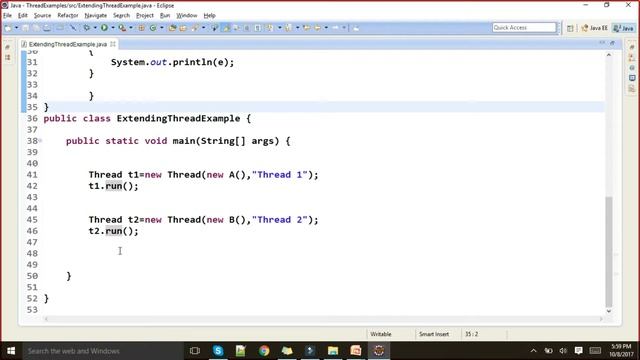Click the volume icon in system tray
640x360 pixels.
[563, 351]
